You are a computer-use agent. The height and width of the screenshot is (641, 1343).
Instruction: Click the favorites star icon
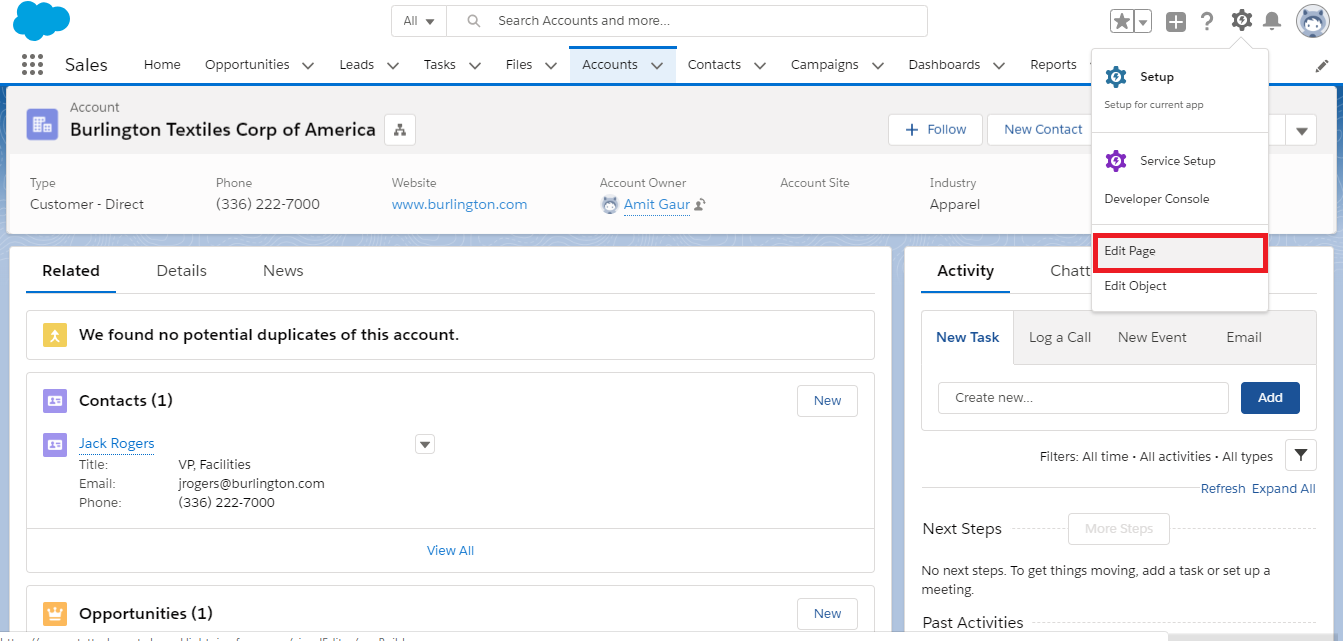[1122, 21]
